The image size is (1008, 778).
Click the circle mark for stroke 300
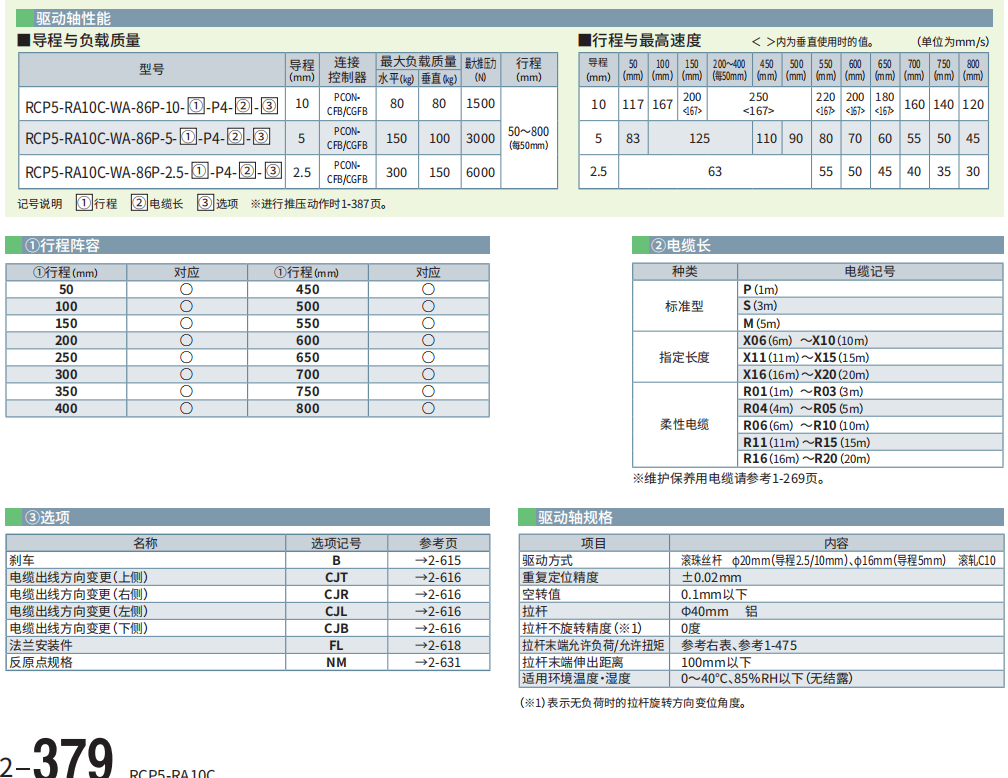coord(186,374)
